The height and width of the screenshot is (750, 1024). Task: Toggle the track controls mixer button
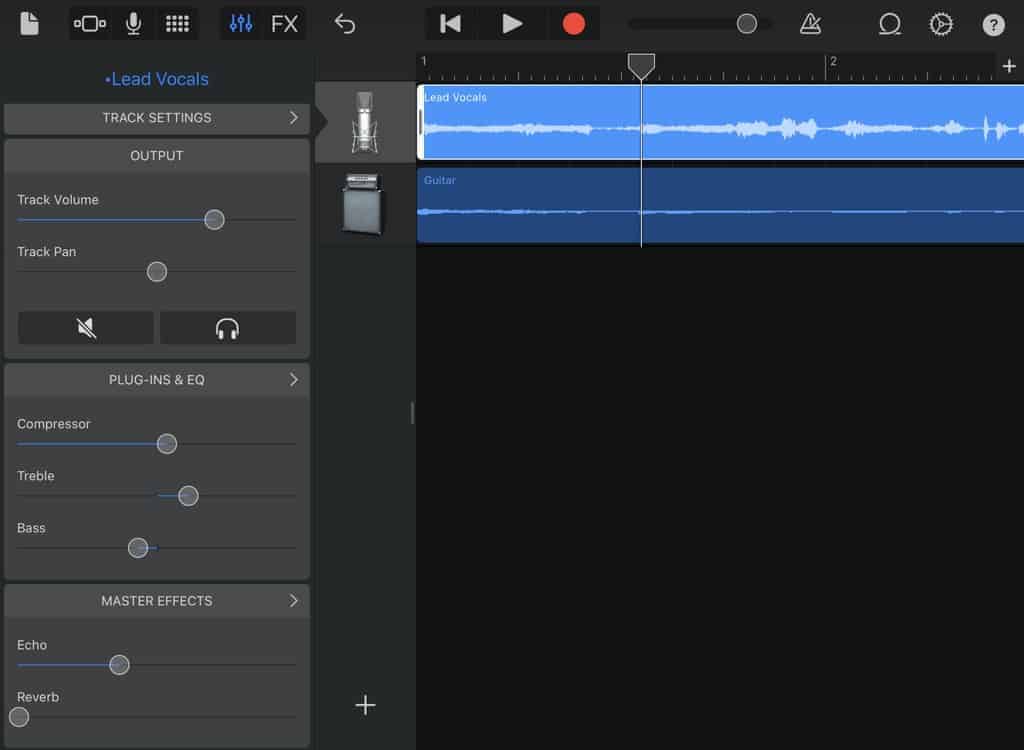pos(241,24)
